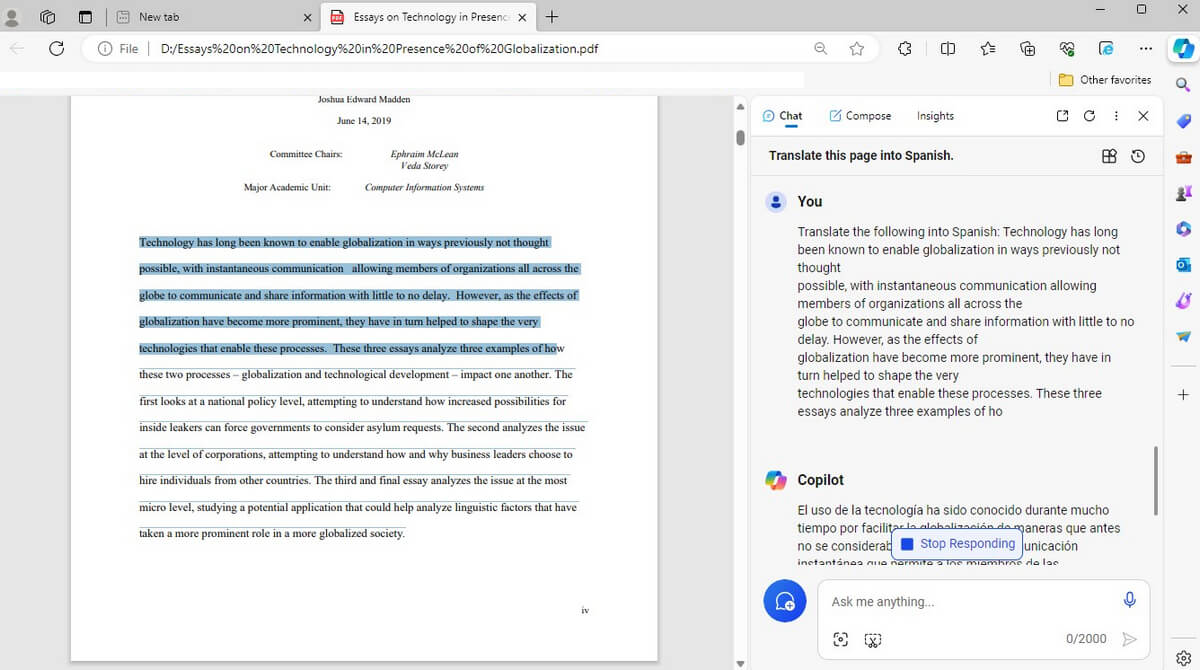Close the Essays on Technology tab
The height and width of the screenshot is (670, 1200).
522,17
